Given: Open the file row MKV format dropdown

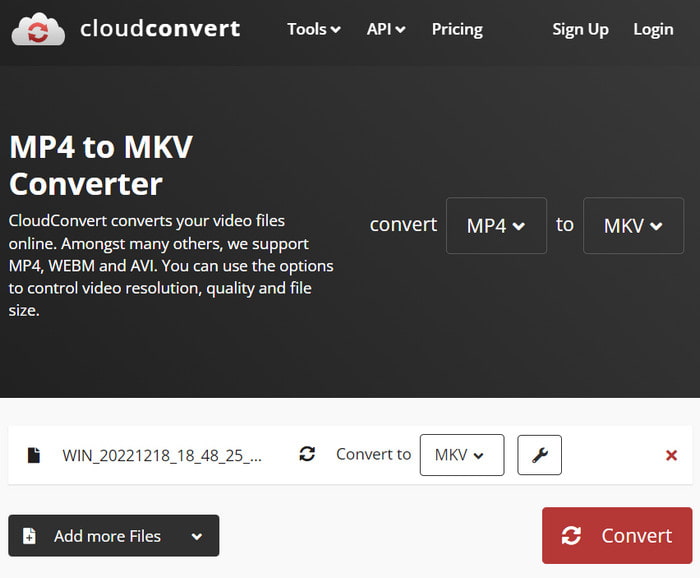Looking at the screenshot, I should 462,455.
